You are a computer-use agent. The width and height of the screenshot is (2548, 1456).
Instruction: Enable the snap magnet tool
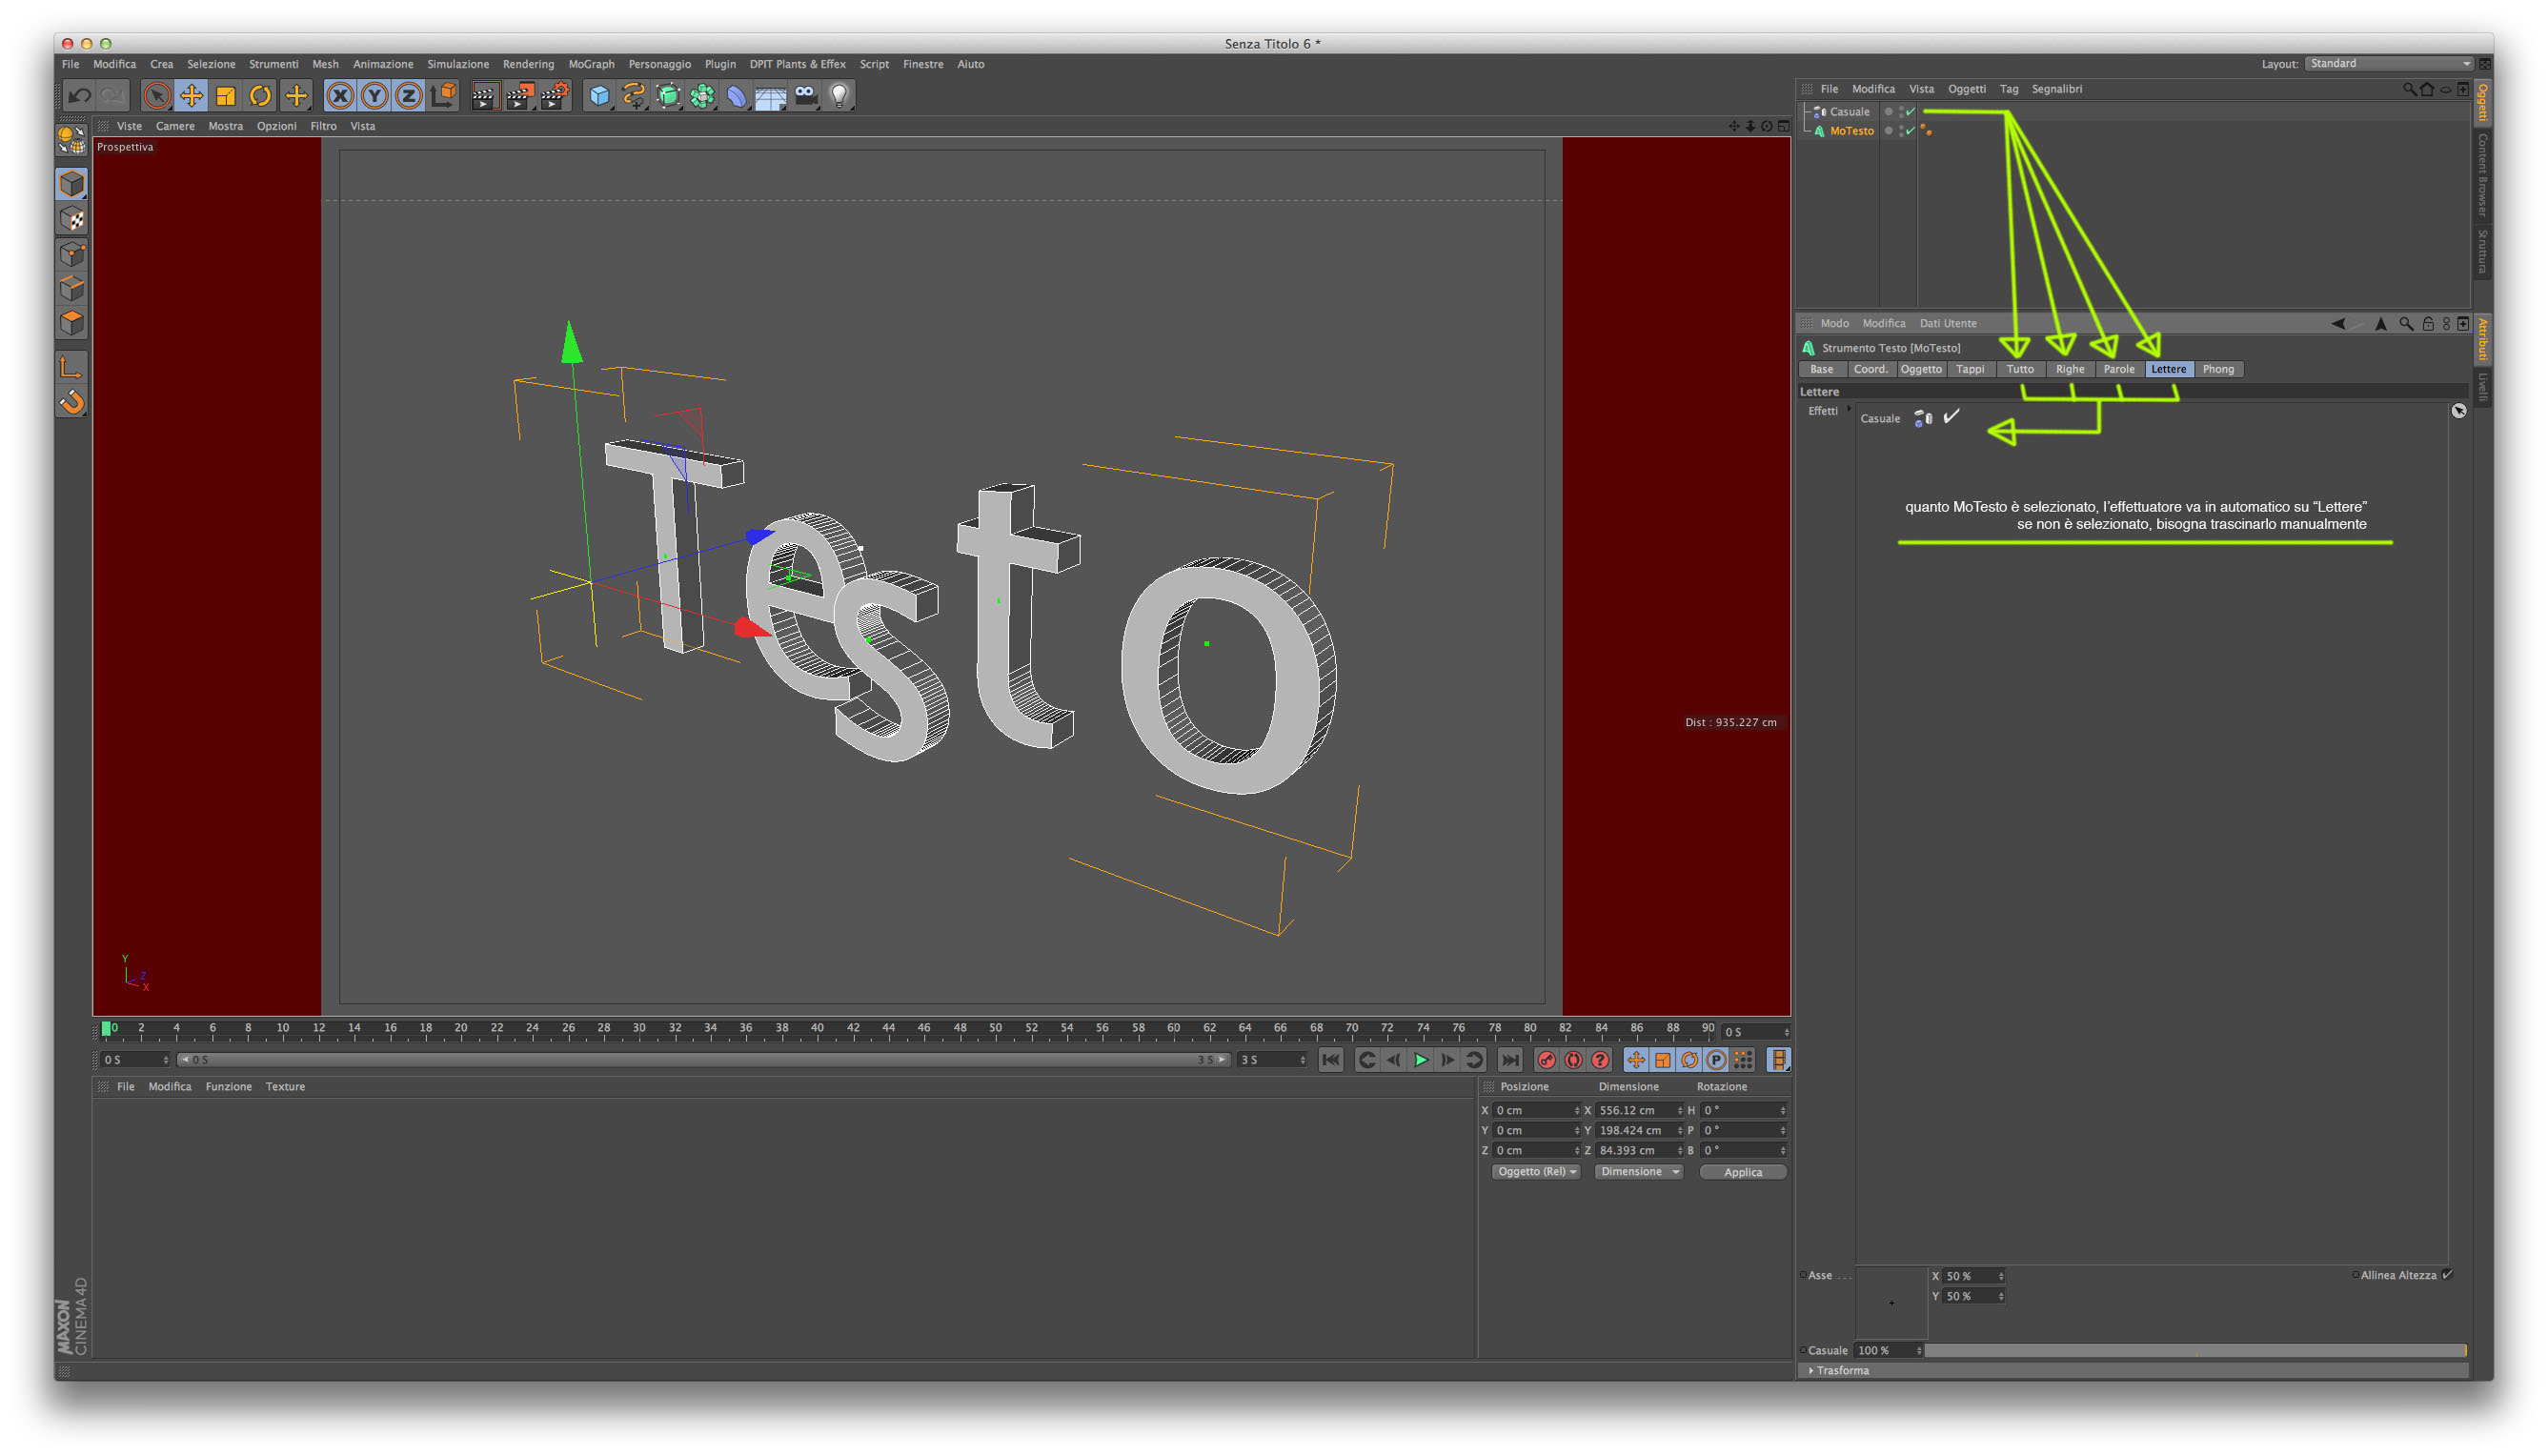pyautogui.click(x=72, y=402)
